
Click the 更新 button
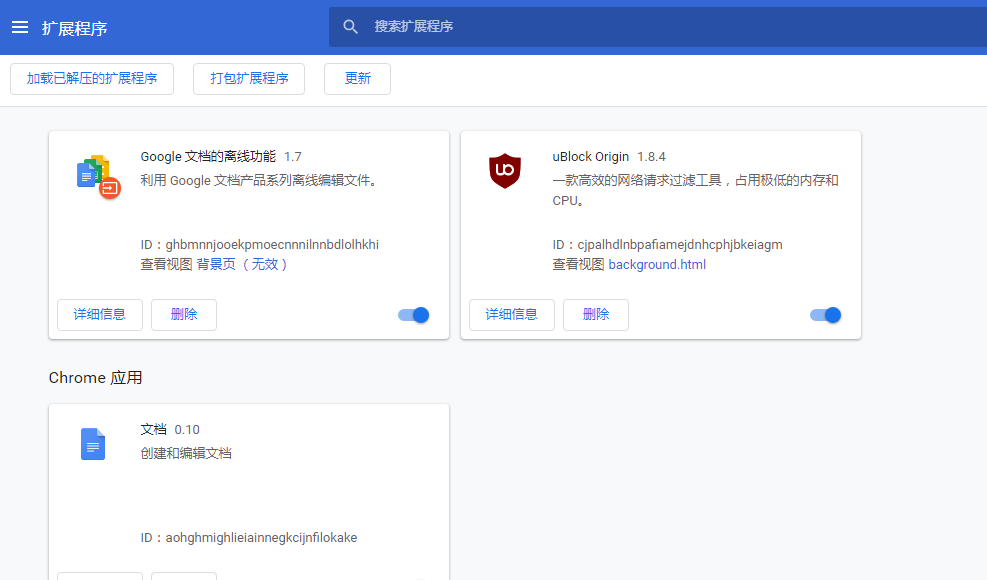click(x=357, y=78)
